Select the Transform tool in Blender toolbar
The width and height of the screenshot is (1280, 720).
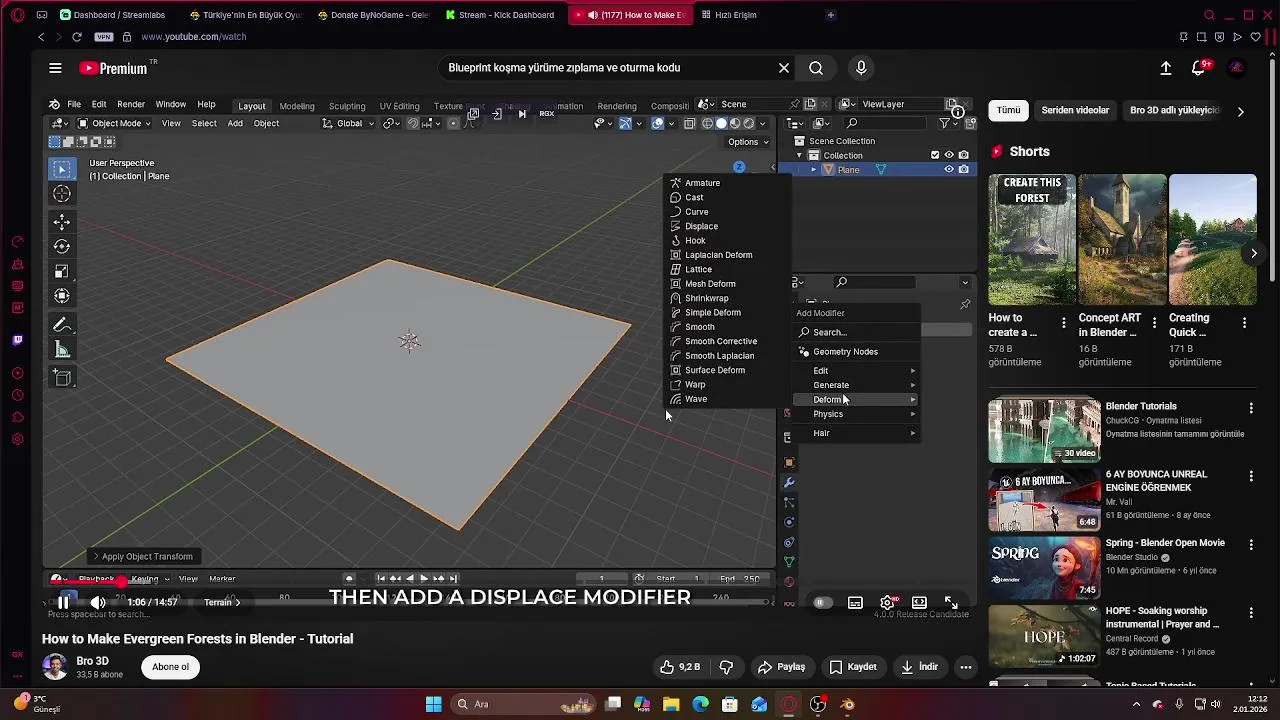(62, 296)
